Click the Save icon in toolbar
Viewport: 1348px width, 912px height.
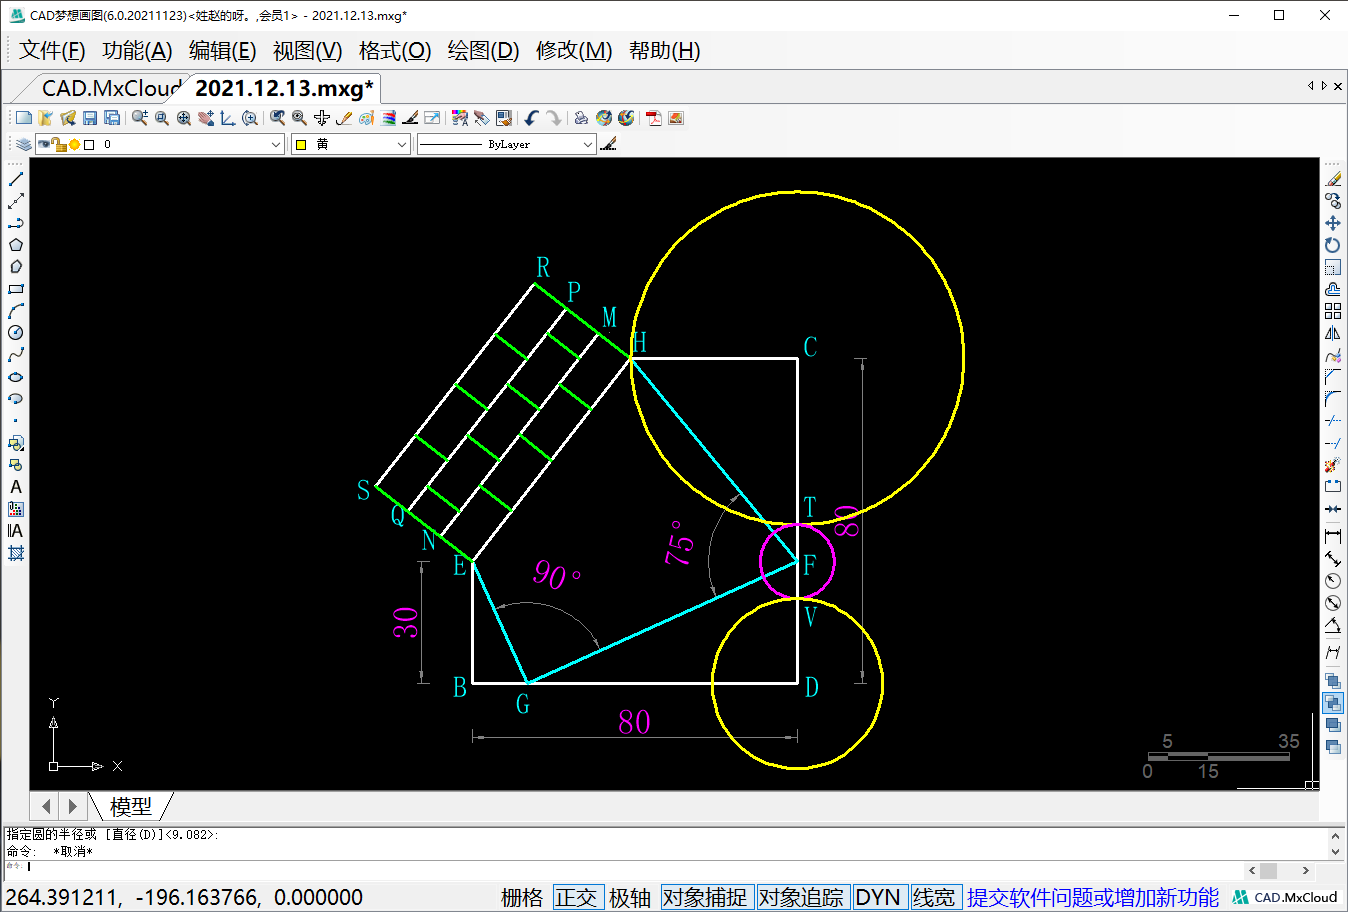pos(90,118)
